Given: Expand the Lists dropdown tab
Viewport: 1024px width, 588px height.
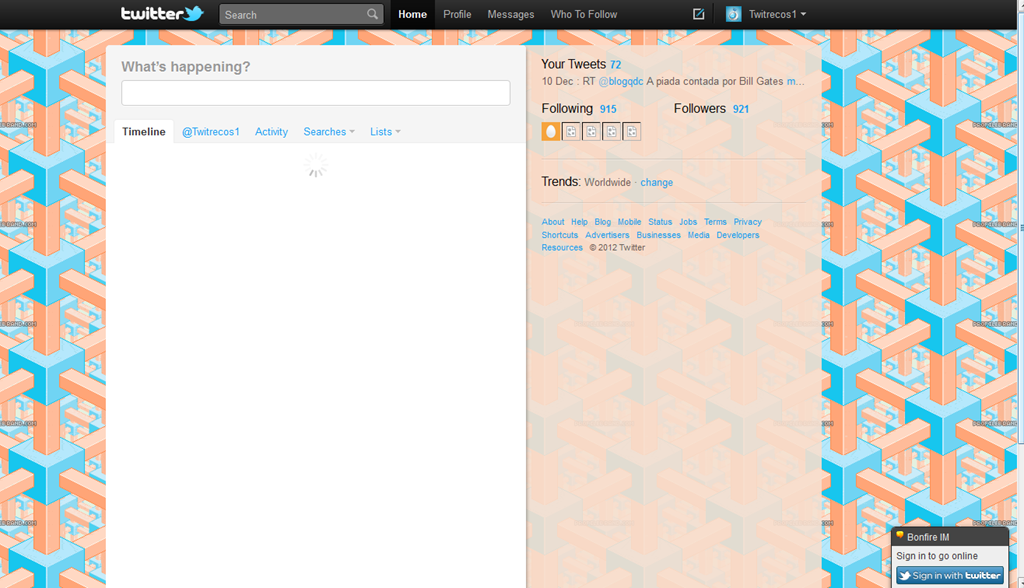Looking at the screenshot, I should click(385, 131).
